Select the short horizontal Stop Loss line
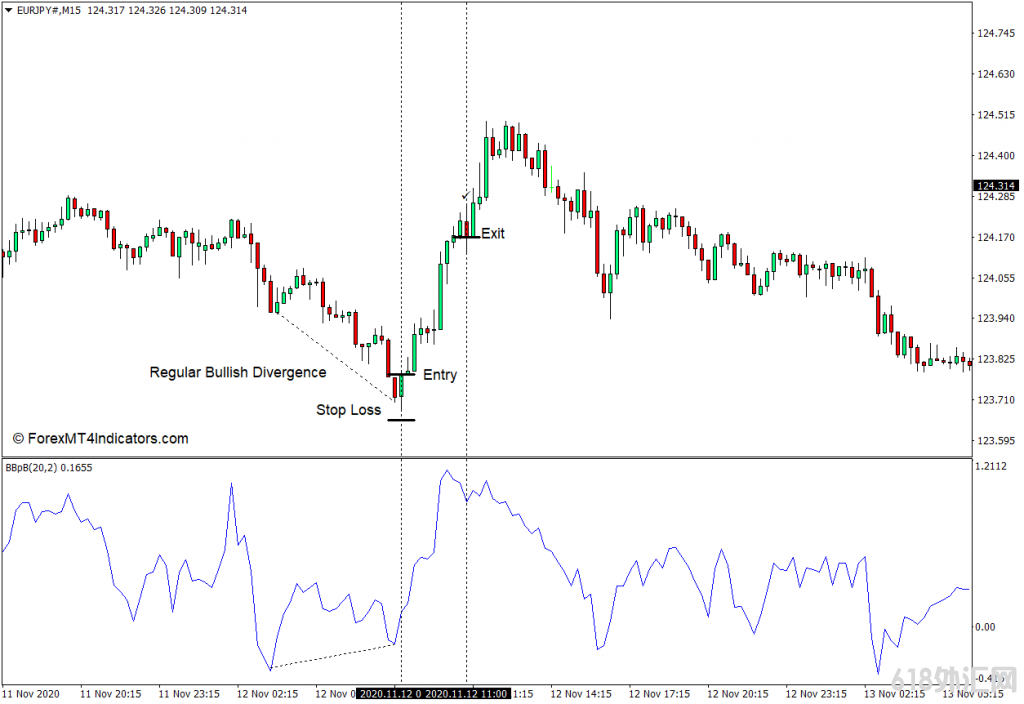Viewport: 1024px width, 704px height. (x=401, y=420)
